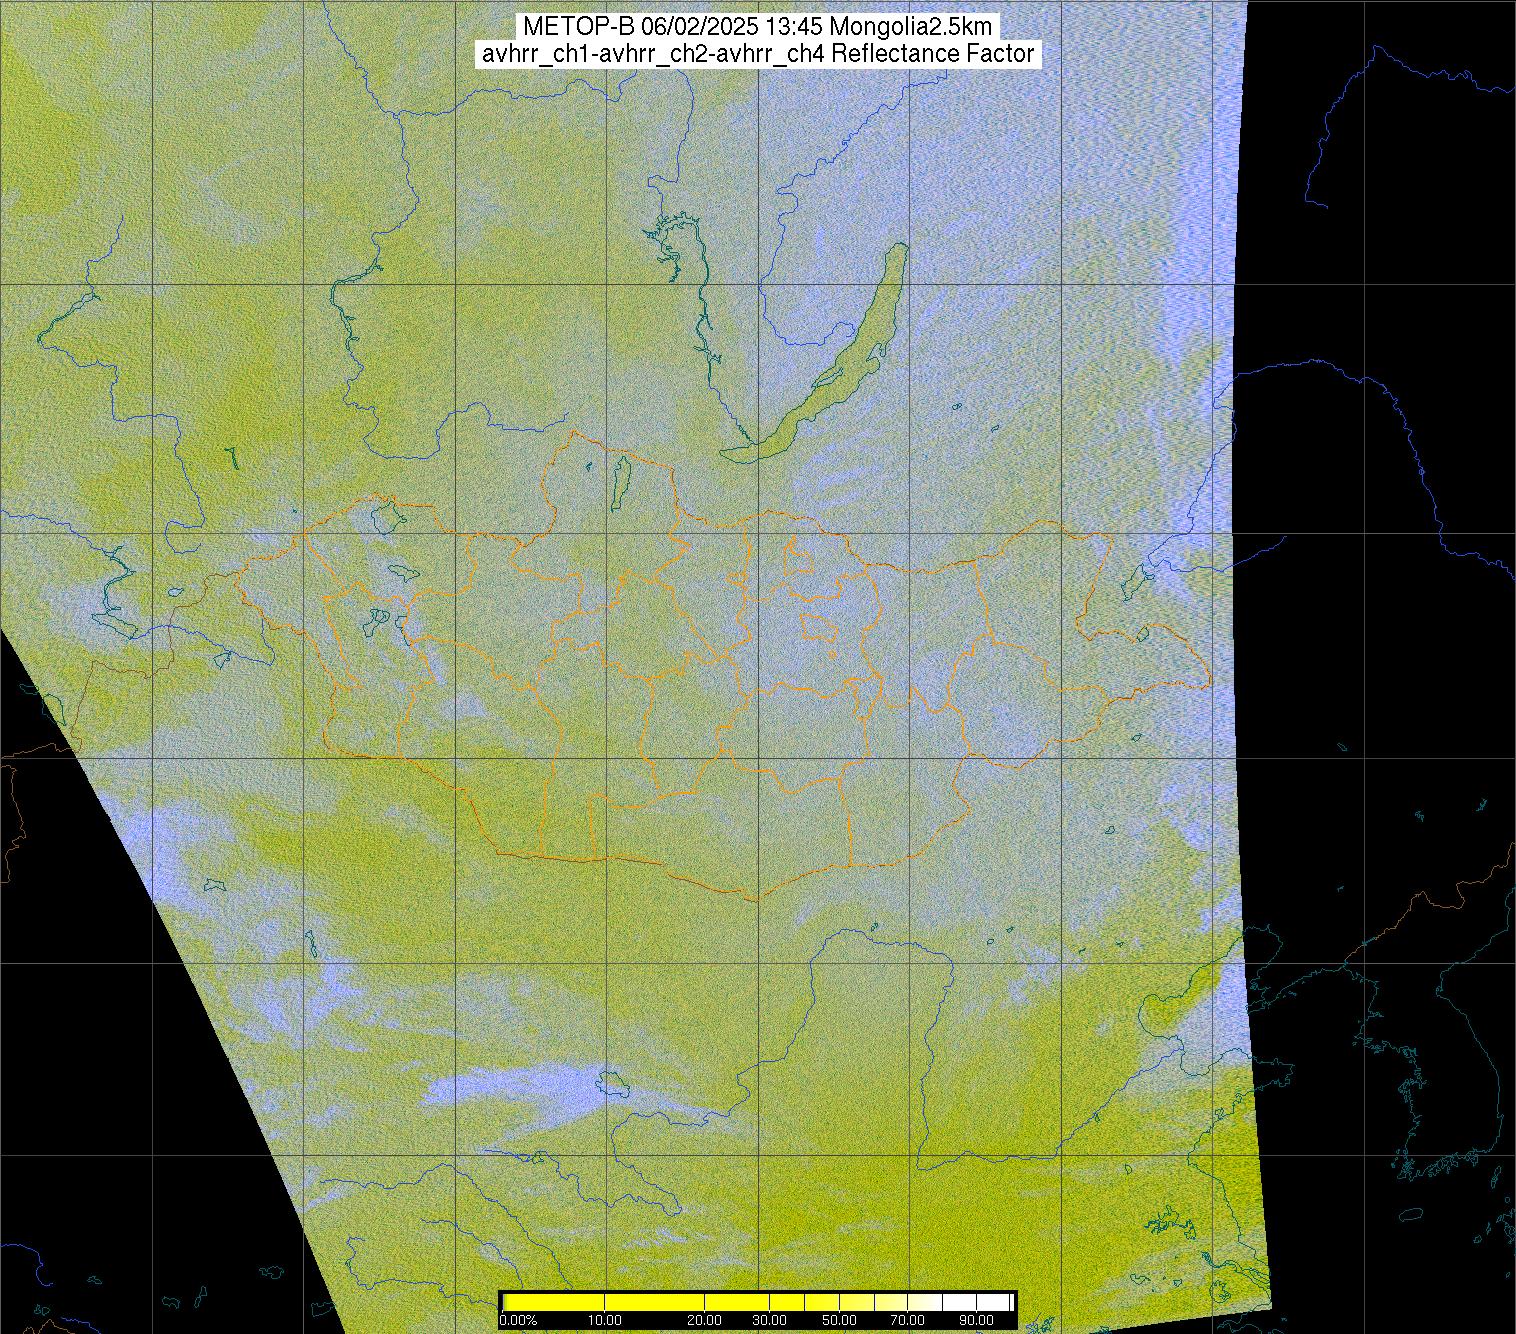
Task: Click the 0.00% label on the color scale
Action: point(518,1320)
